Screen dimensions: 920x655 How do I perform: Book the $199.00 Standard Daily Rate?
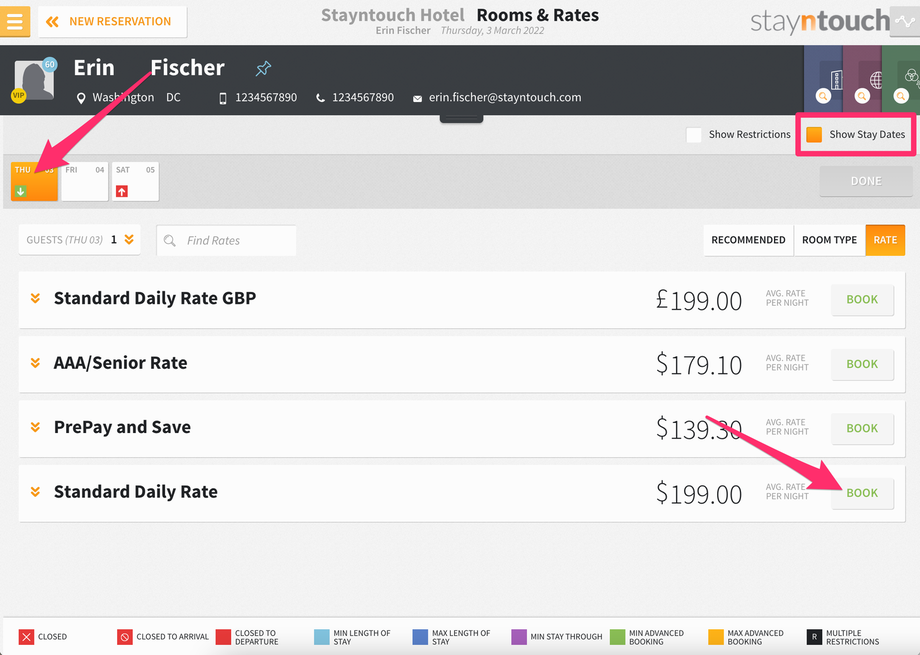(x=862, y=493)
